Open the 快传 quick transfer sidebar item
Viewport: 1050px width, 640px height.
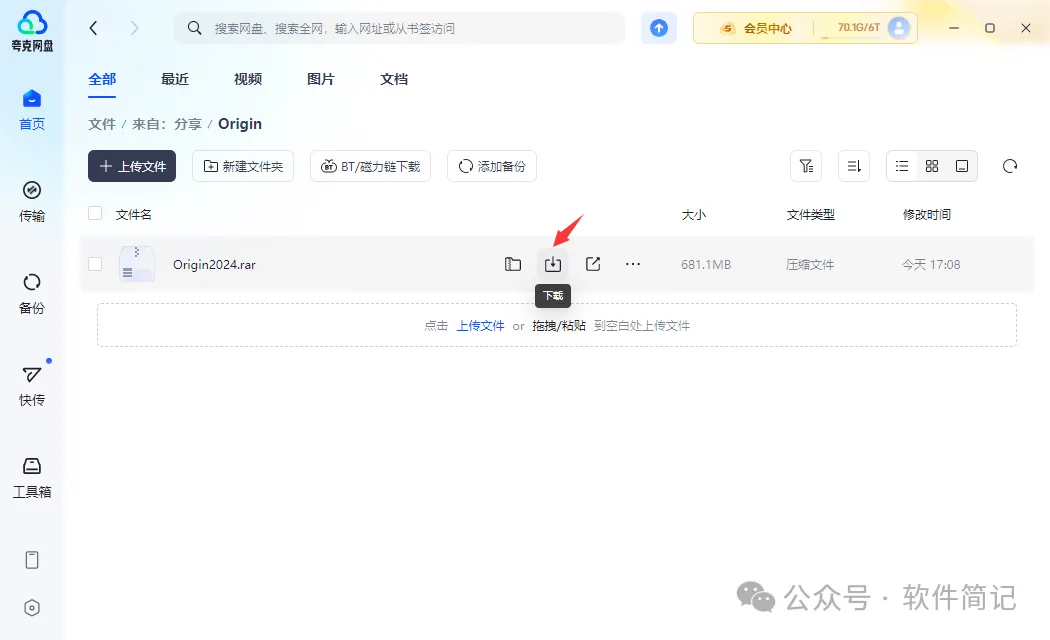coord(31,386)
